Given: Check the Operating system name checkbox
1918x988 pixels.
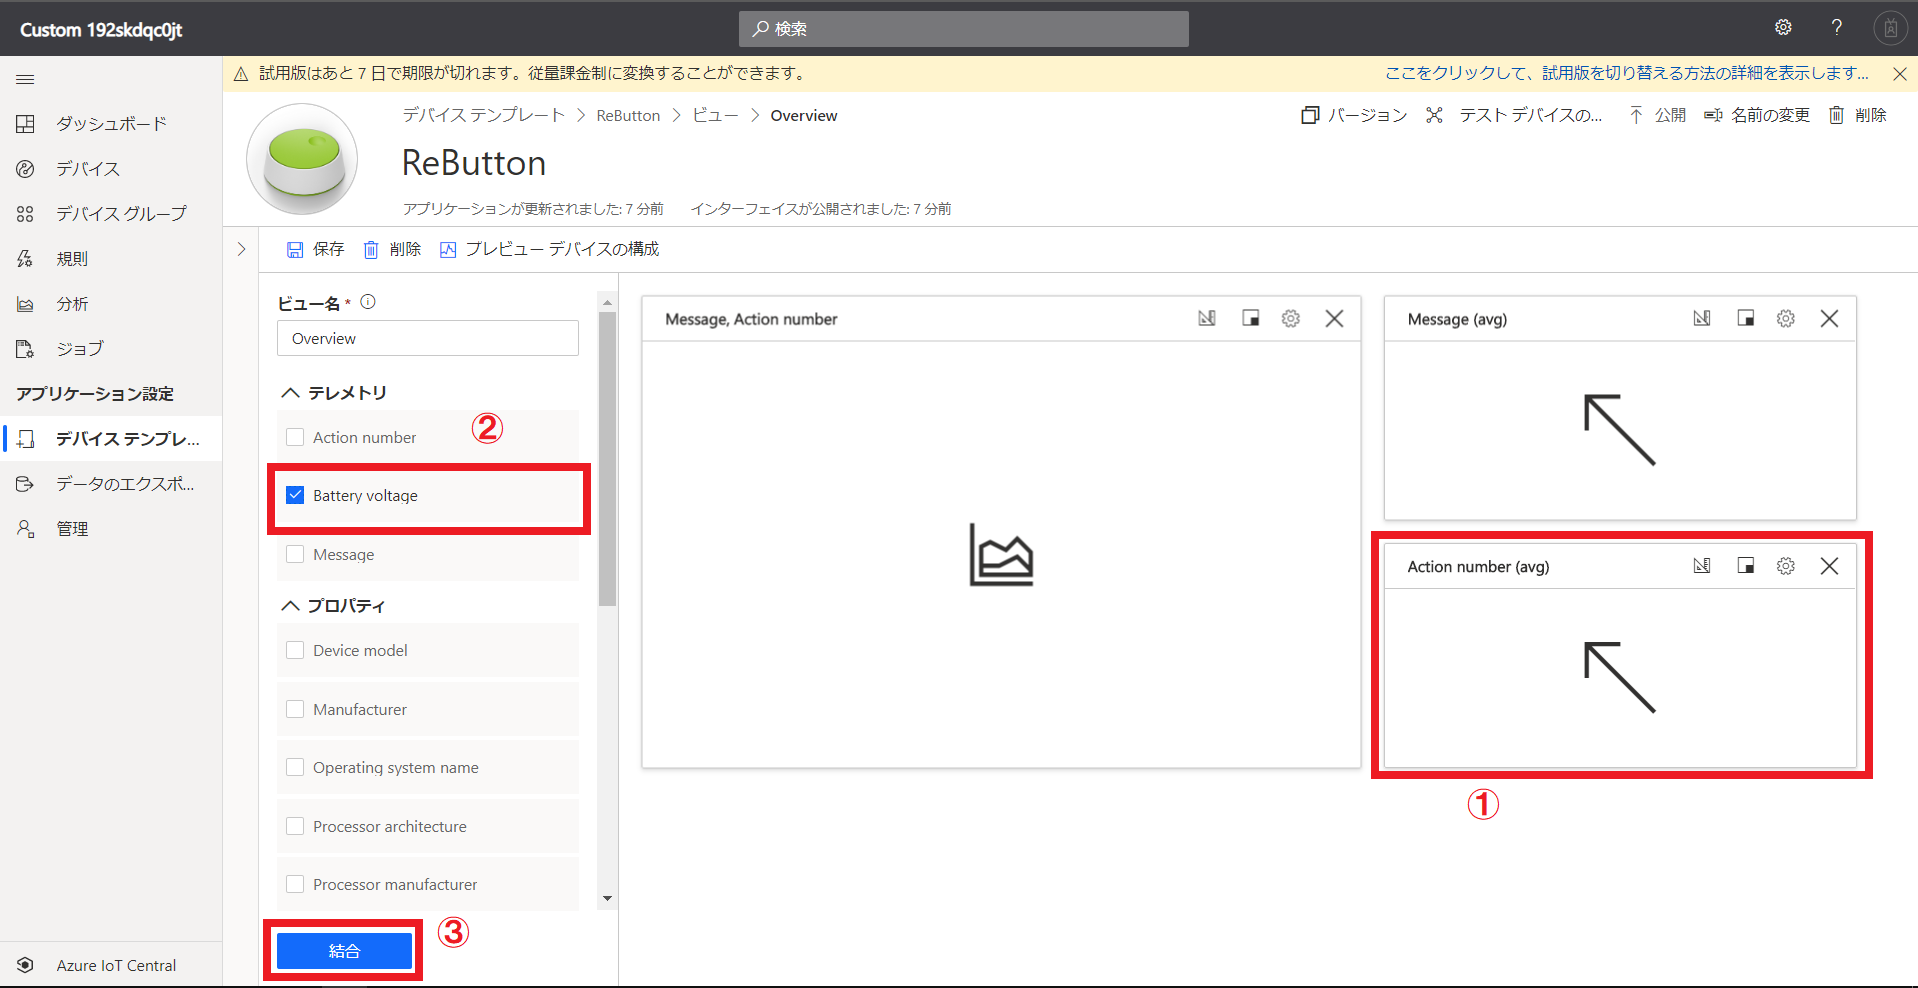Looking at the screenshot, I should click(x=295, y=767).
